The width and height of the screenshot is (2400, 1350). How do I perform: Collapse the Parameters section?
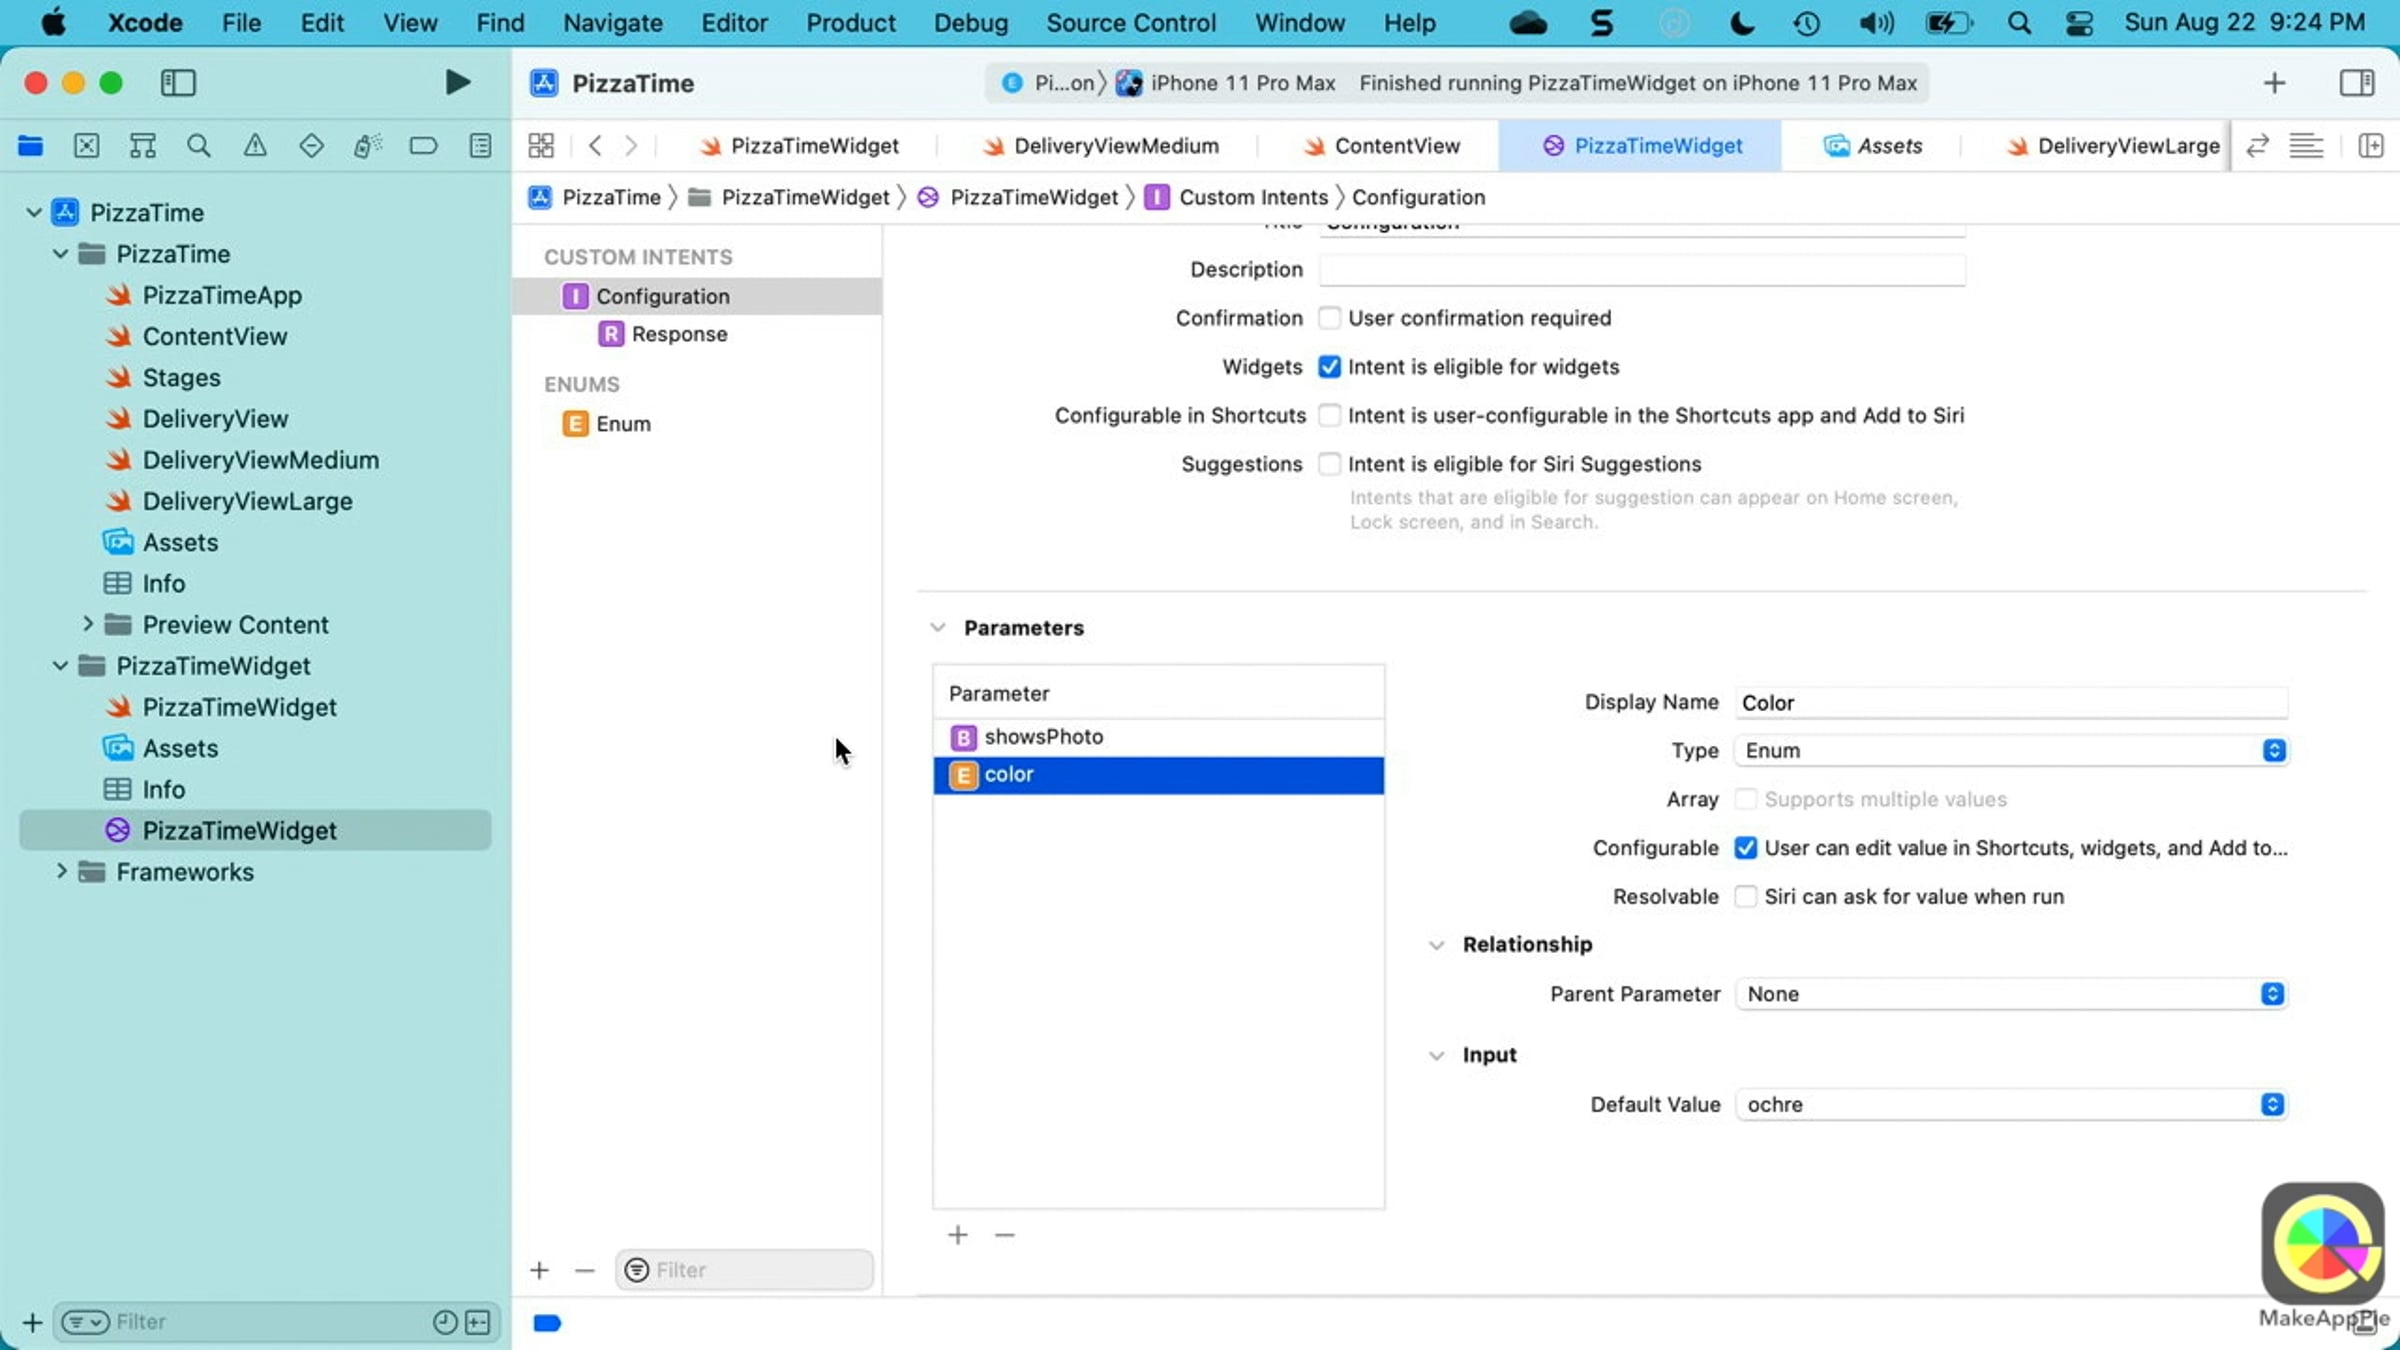[937, 628]
